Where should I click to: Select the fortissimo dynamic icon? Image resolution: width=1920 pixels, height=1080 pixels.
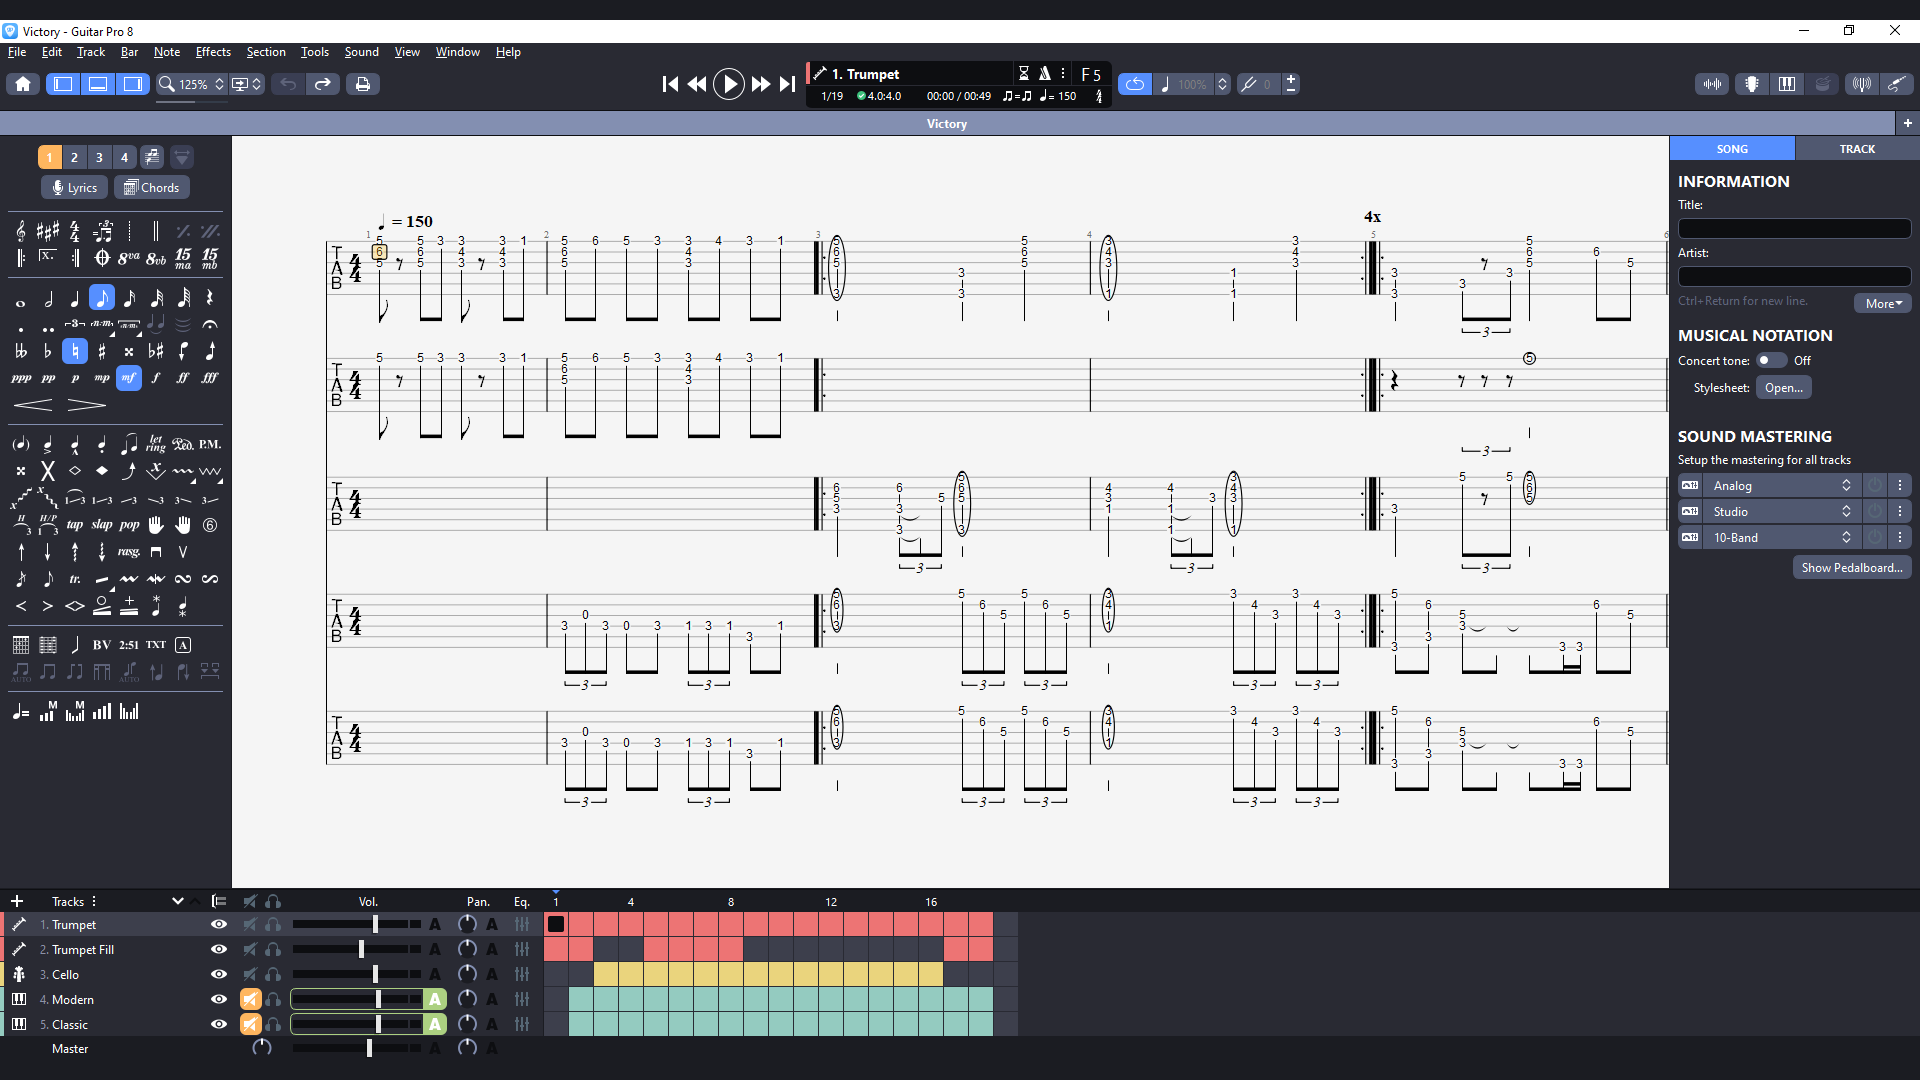pos(182,378)
